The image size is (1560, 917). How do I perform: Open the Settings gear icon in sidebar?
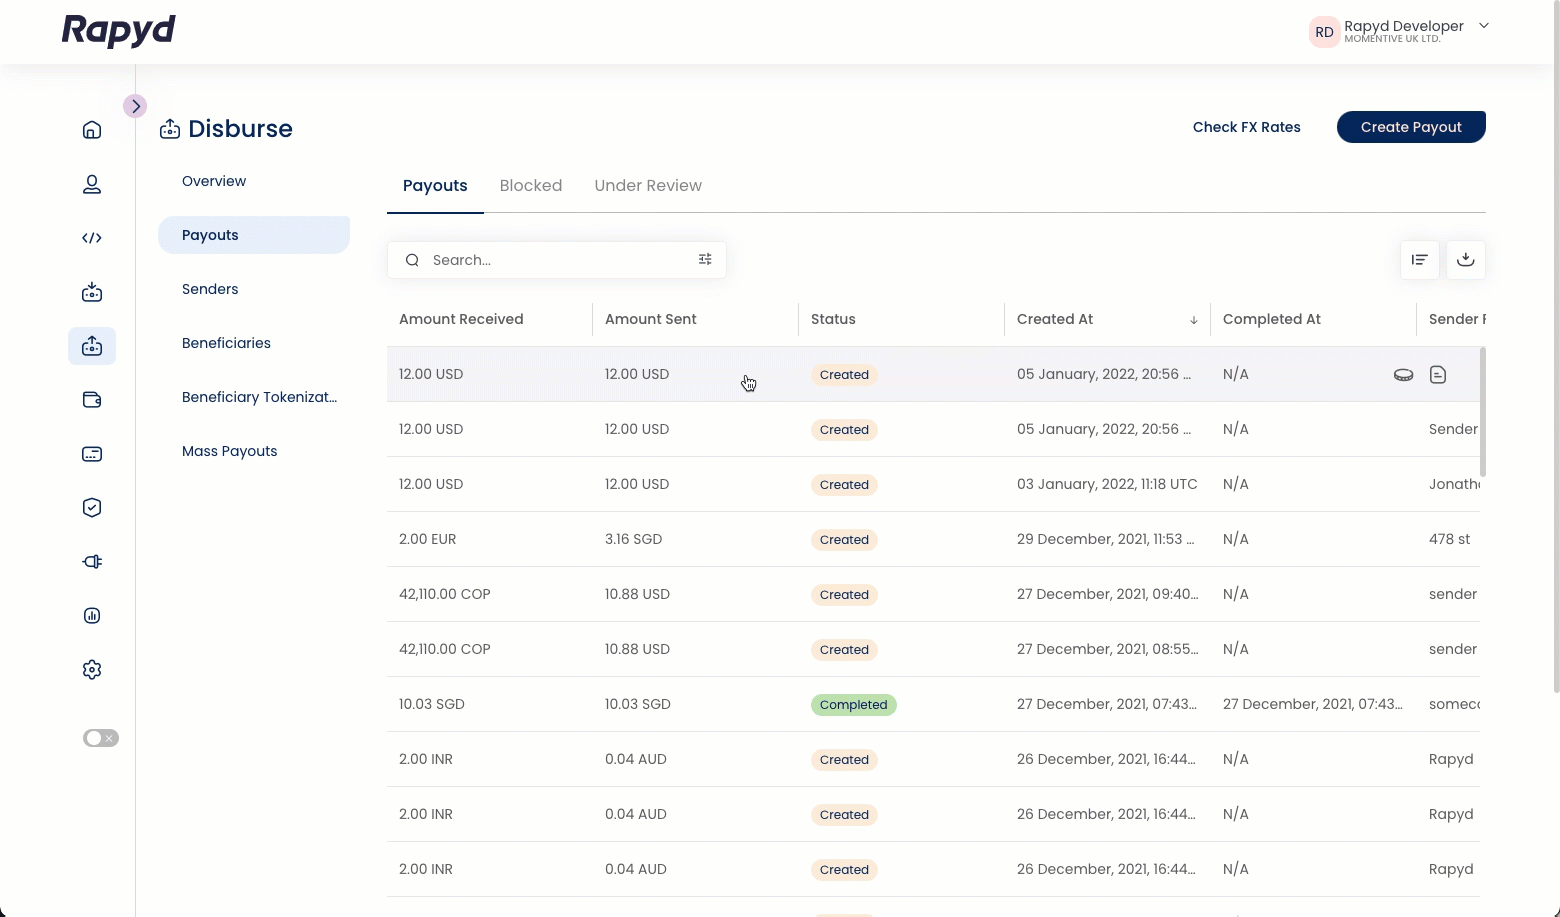(92, 670)
